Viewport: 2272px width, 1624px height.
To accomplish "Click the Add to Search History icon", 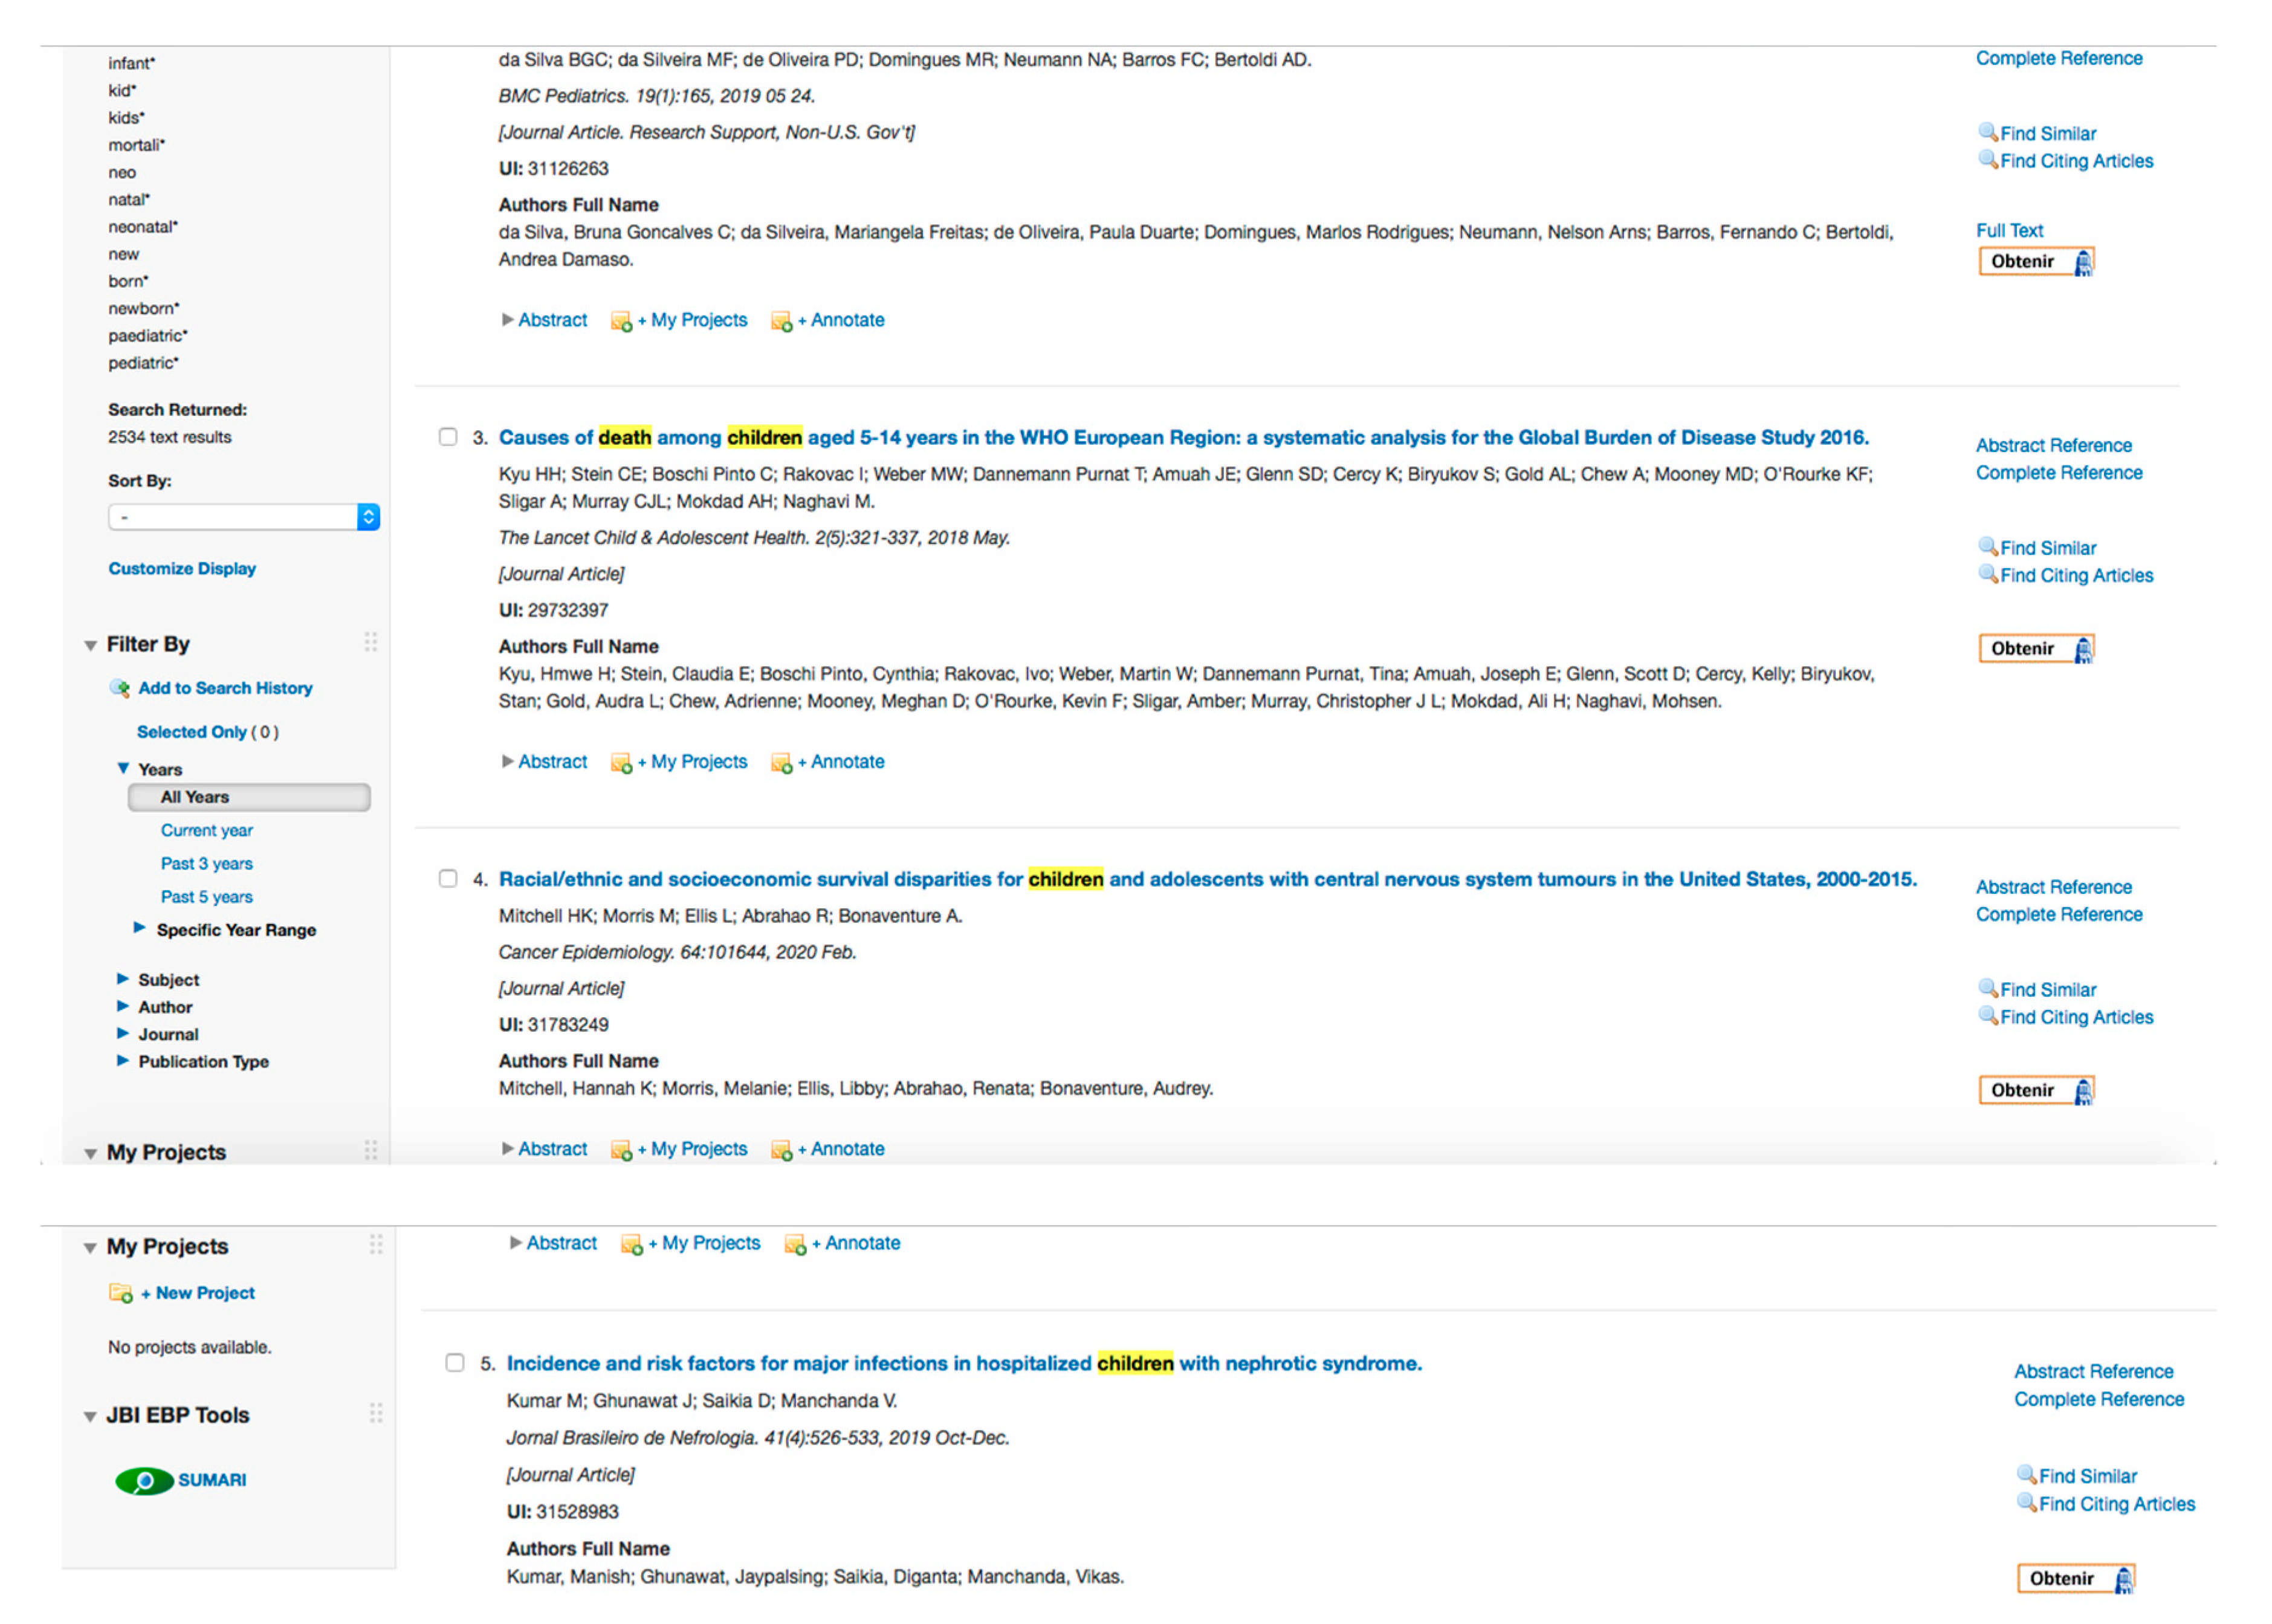I will (x=119, y=688).
